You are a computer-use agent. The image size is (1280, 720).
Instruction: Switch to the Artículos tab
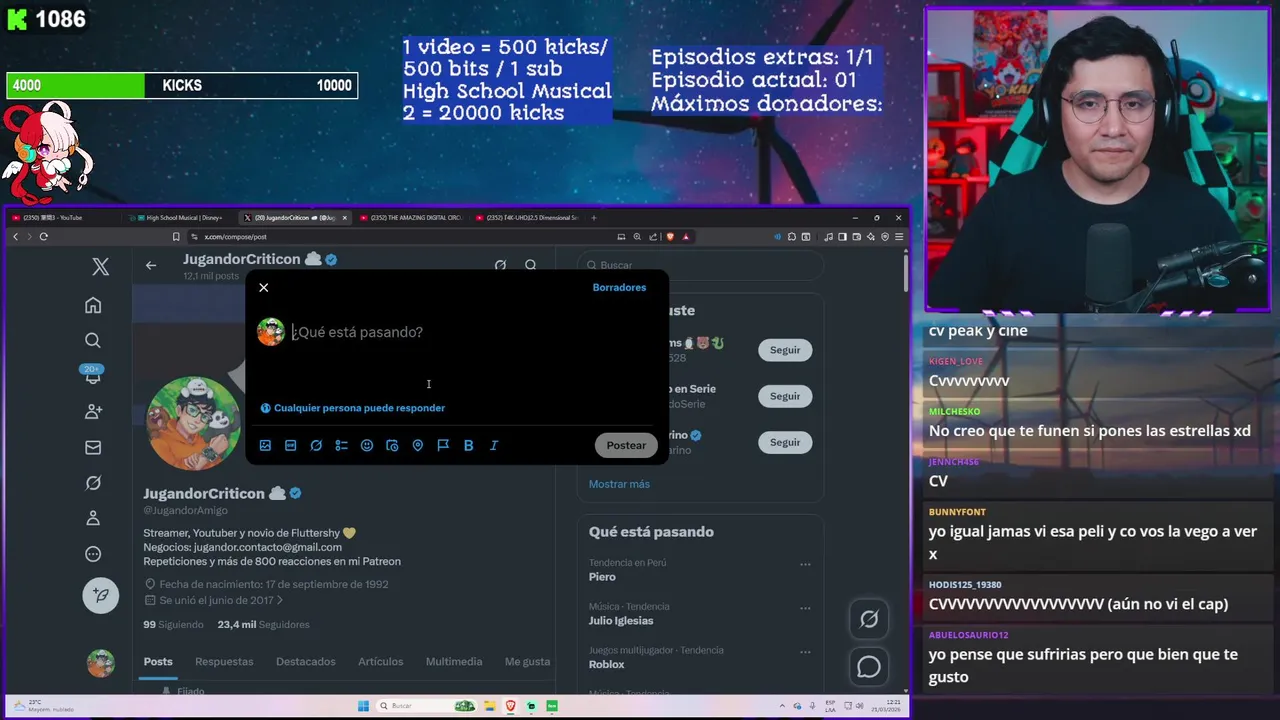pos(381,661)
